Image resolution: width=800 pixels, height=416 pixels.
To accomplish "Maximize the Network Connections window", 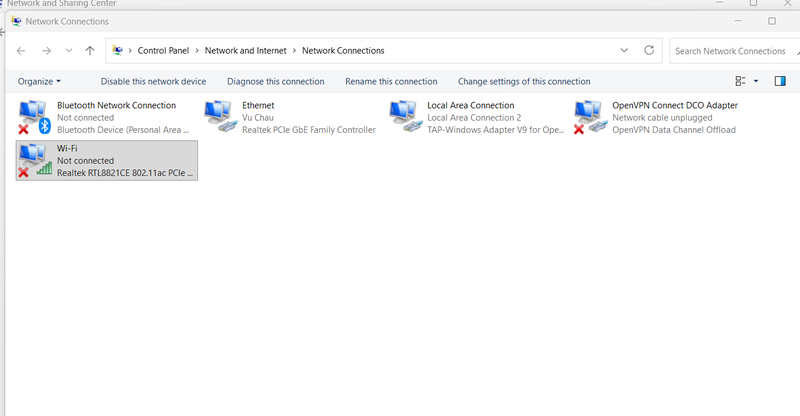I will (772, 21).
